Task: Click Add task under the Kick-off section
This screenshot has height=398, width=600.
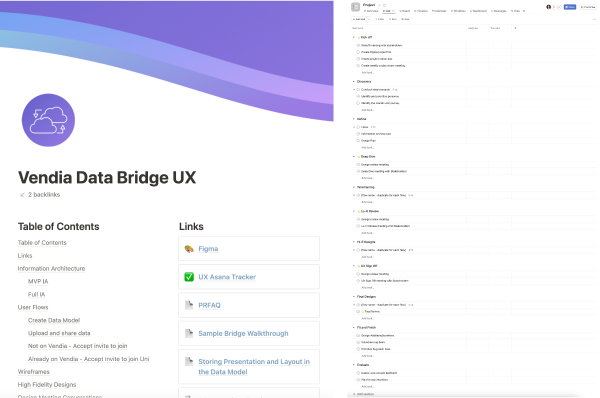Action: pyautogui.click(x=367, y=72)
